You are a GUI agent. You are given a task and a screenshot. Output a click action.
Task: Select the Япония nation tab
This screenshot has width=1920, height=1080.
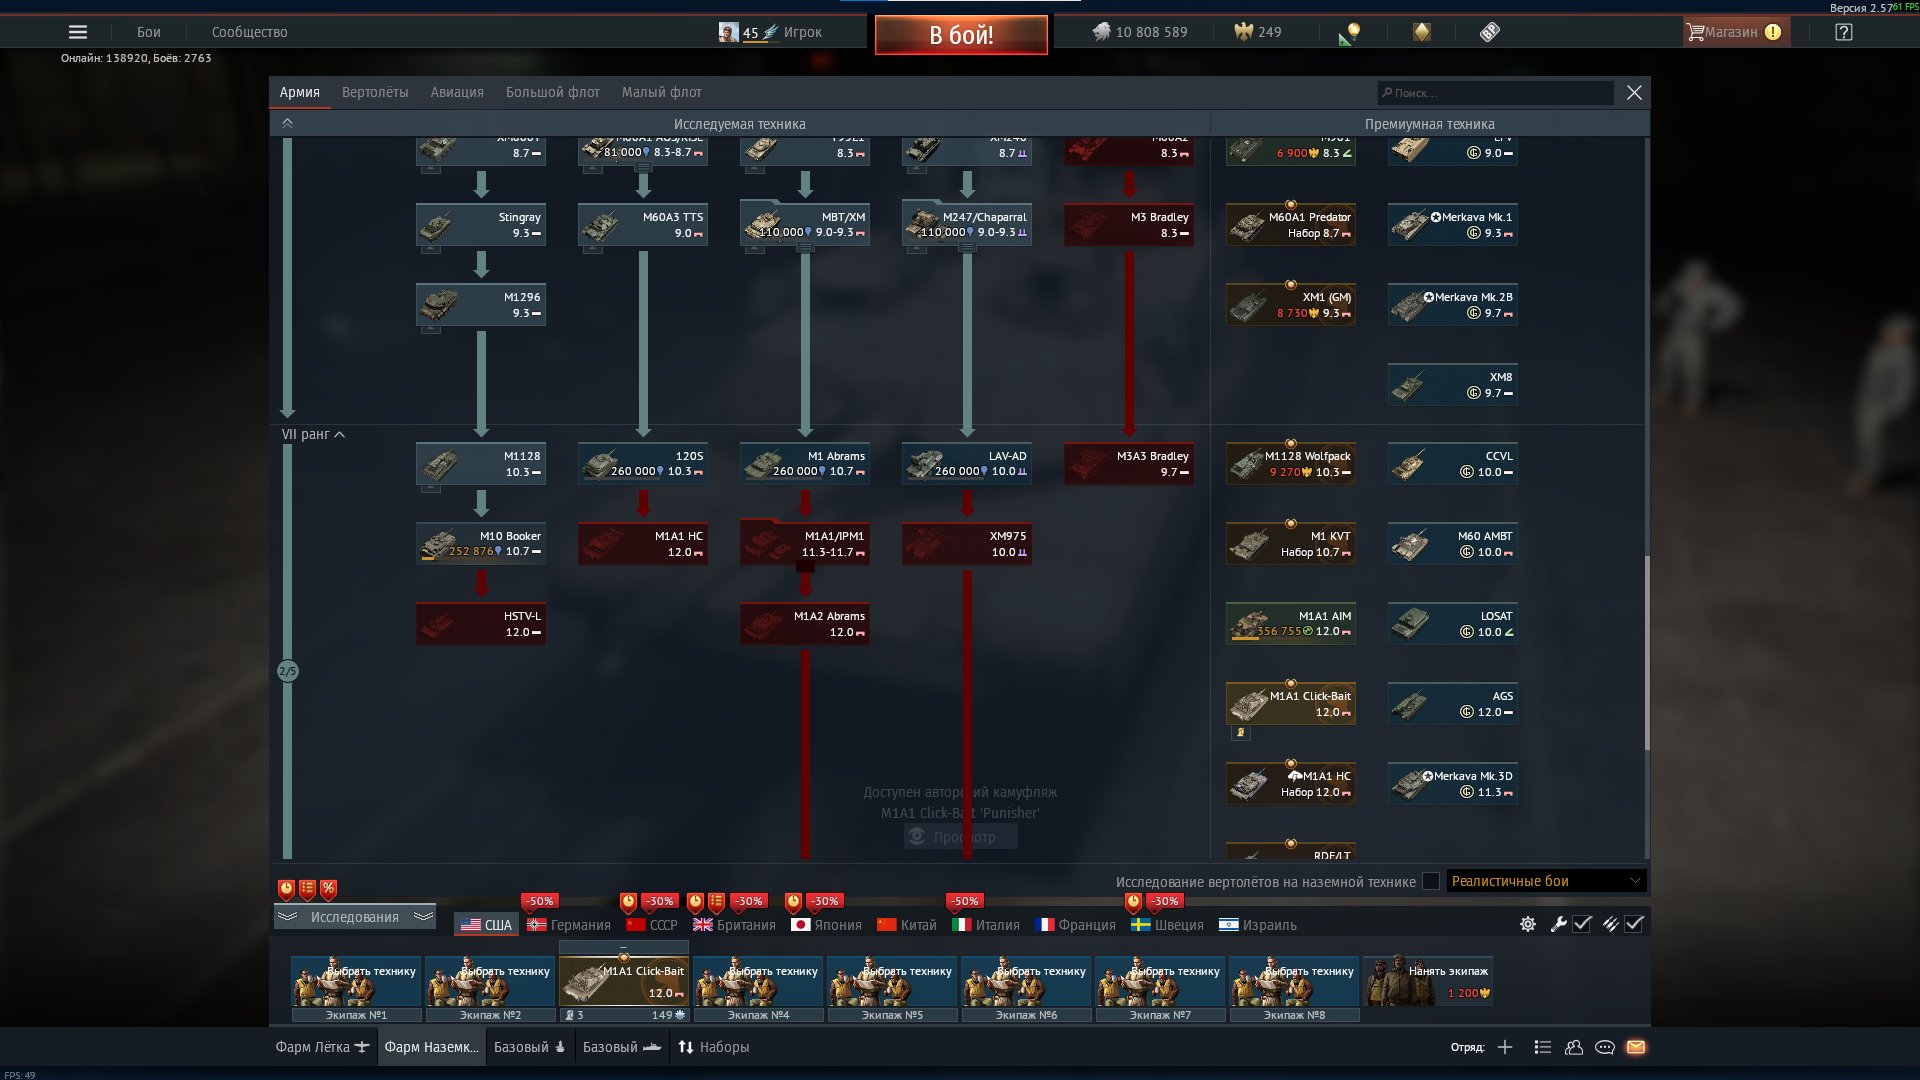826,925
